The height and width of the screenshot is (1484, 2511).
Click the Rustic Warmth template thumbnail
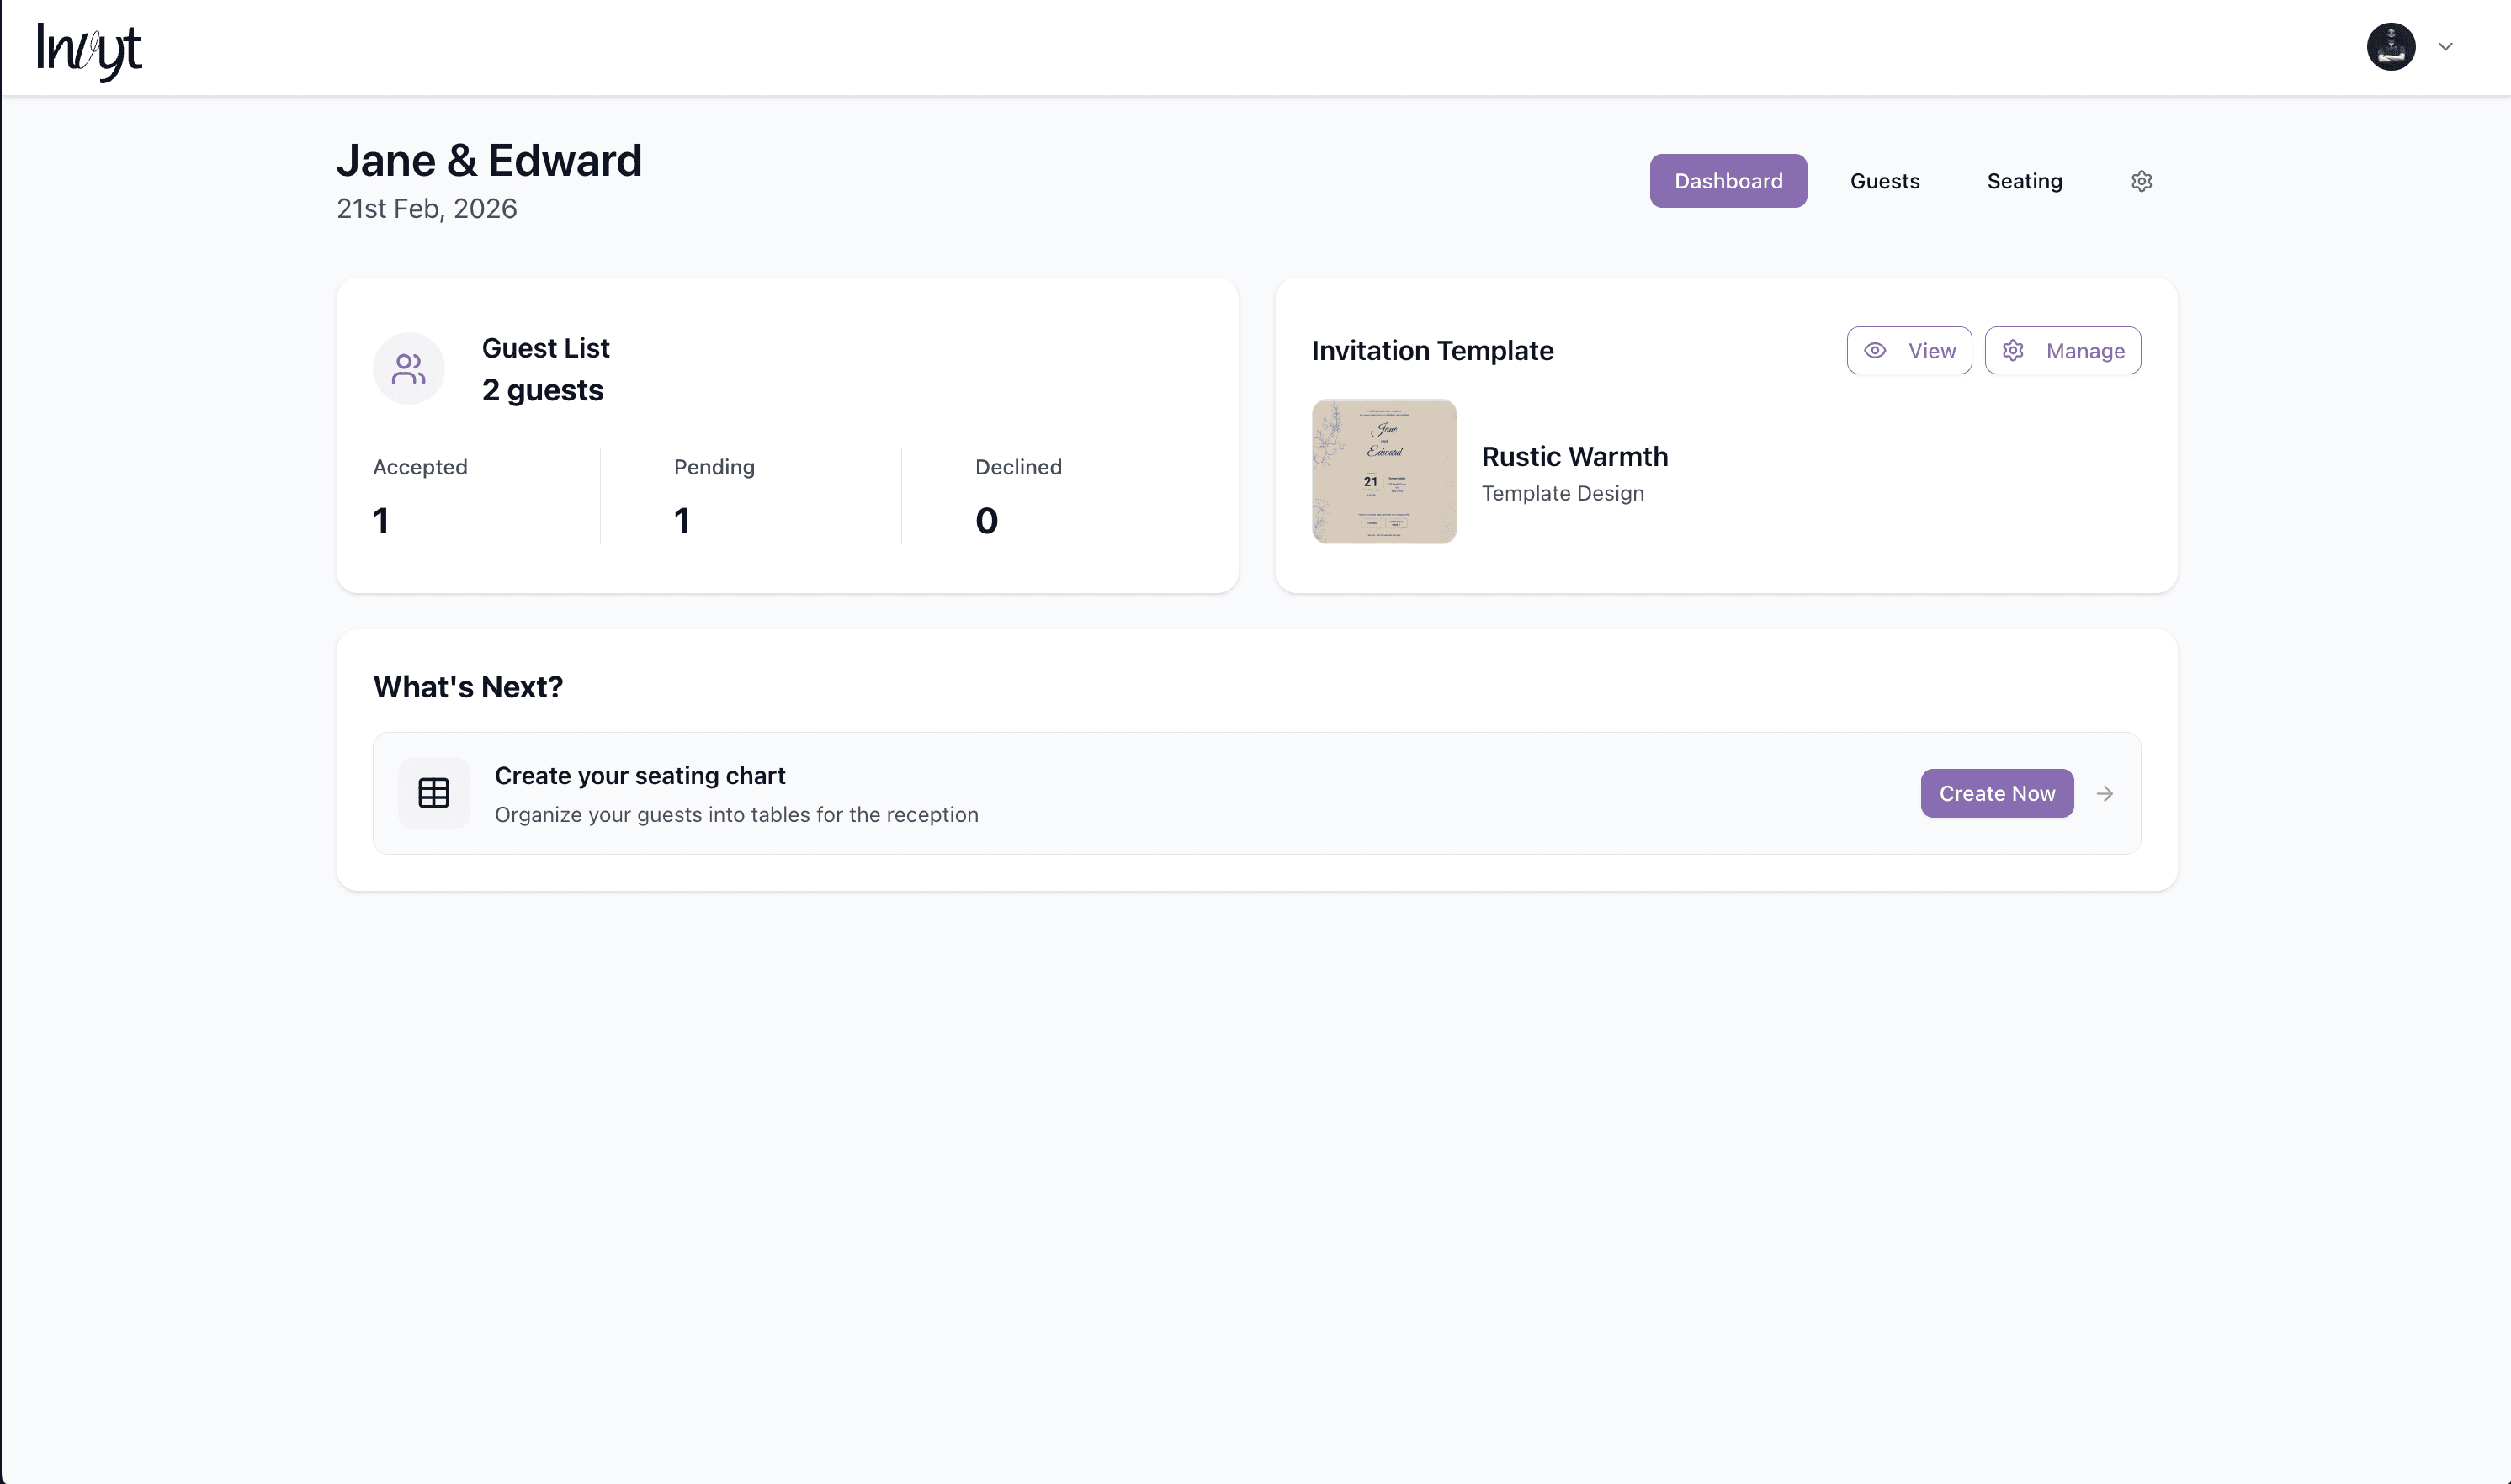(x=1384, y=471)
